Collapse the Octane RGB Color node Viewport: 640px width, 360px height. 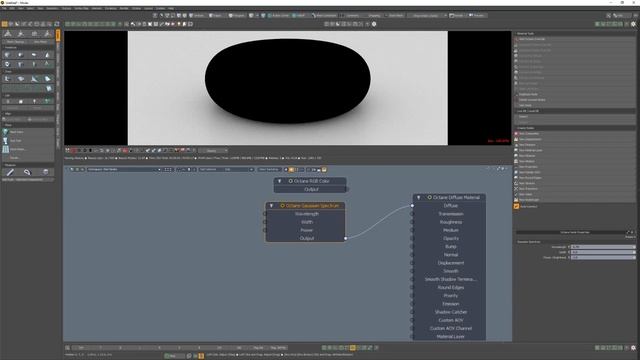click(x=280, y=181)
